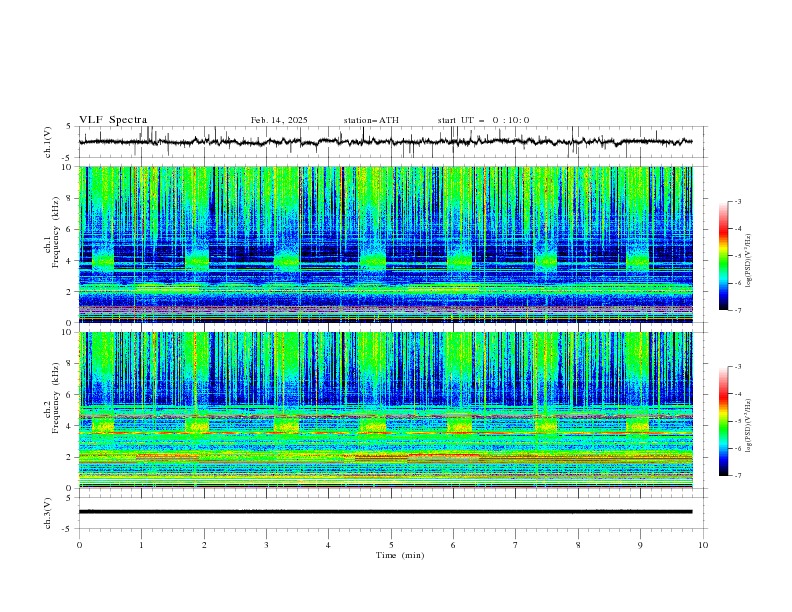Click the lower color bar label 'log(PSD)(V²/Hz)'
Viewport: 792px width, 612px height.
[x=748, y=426]
